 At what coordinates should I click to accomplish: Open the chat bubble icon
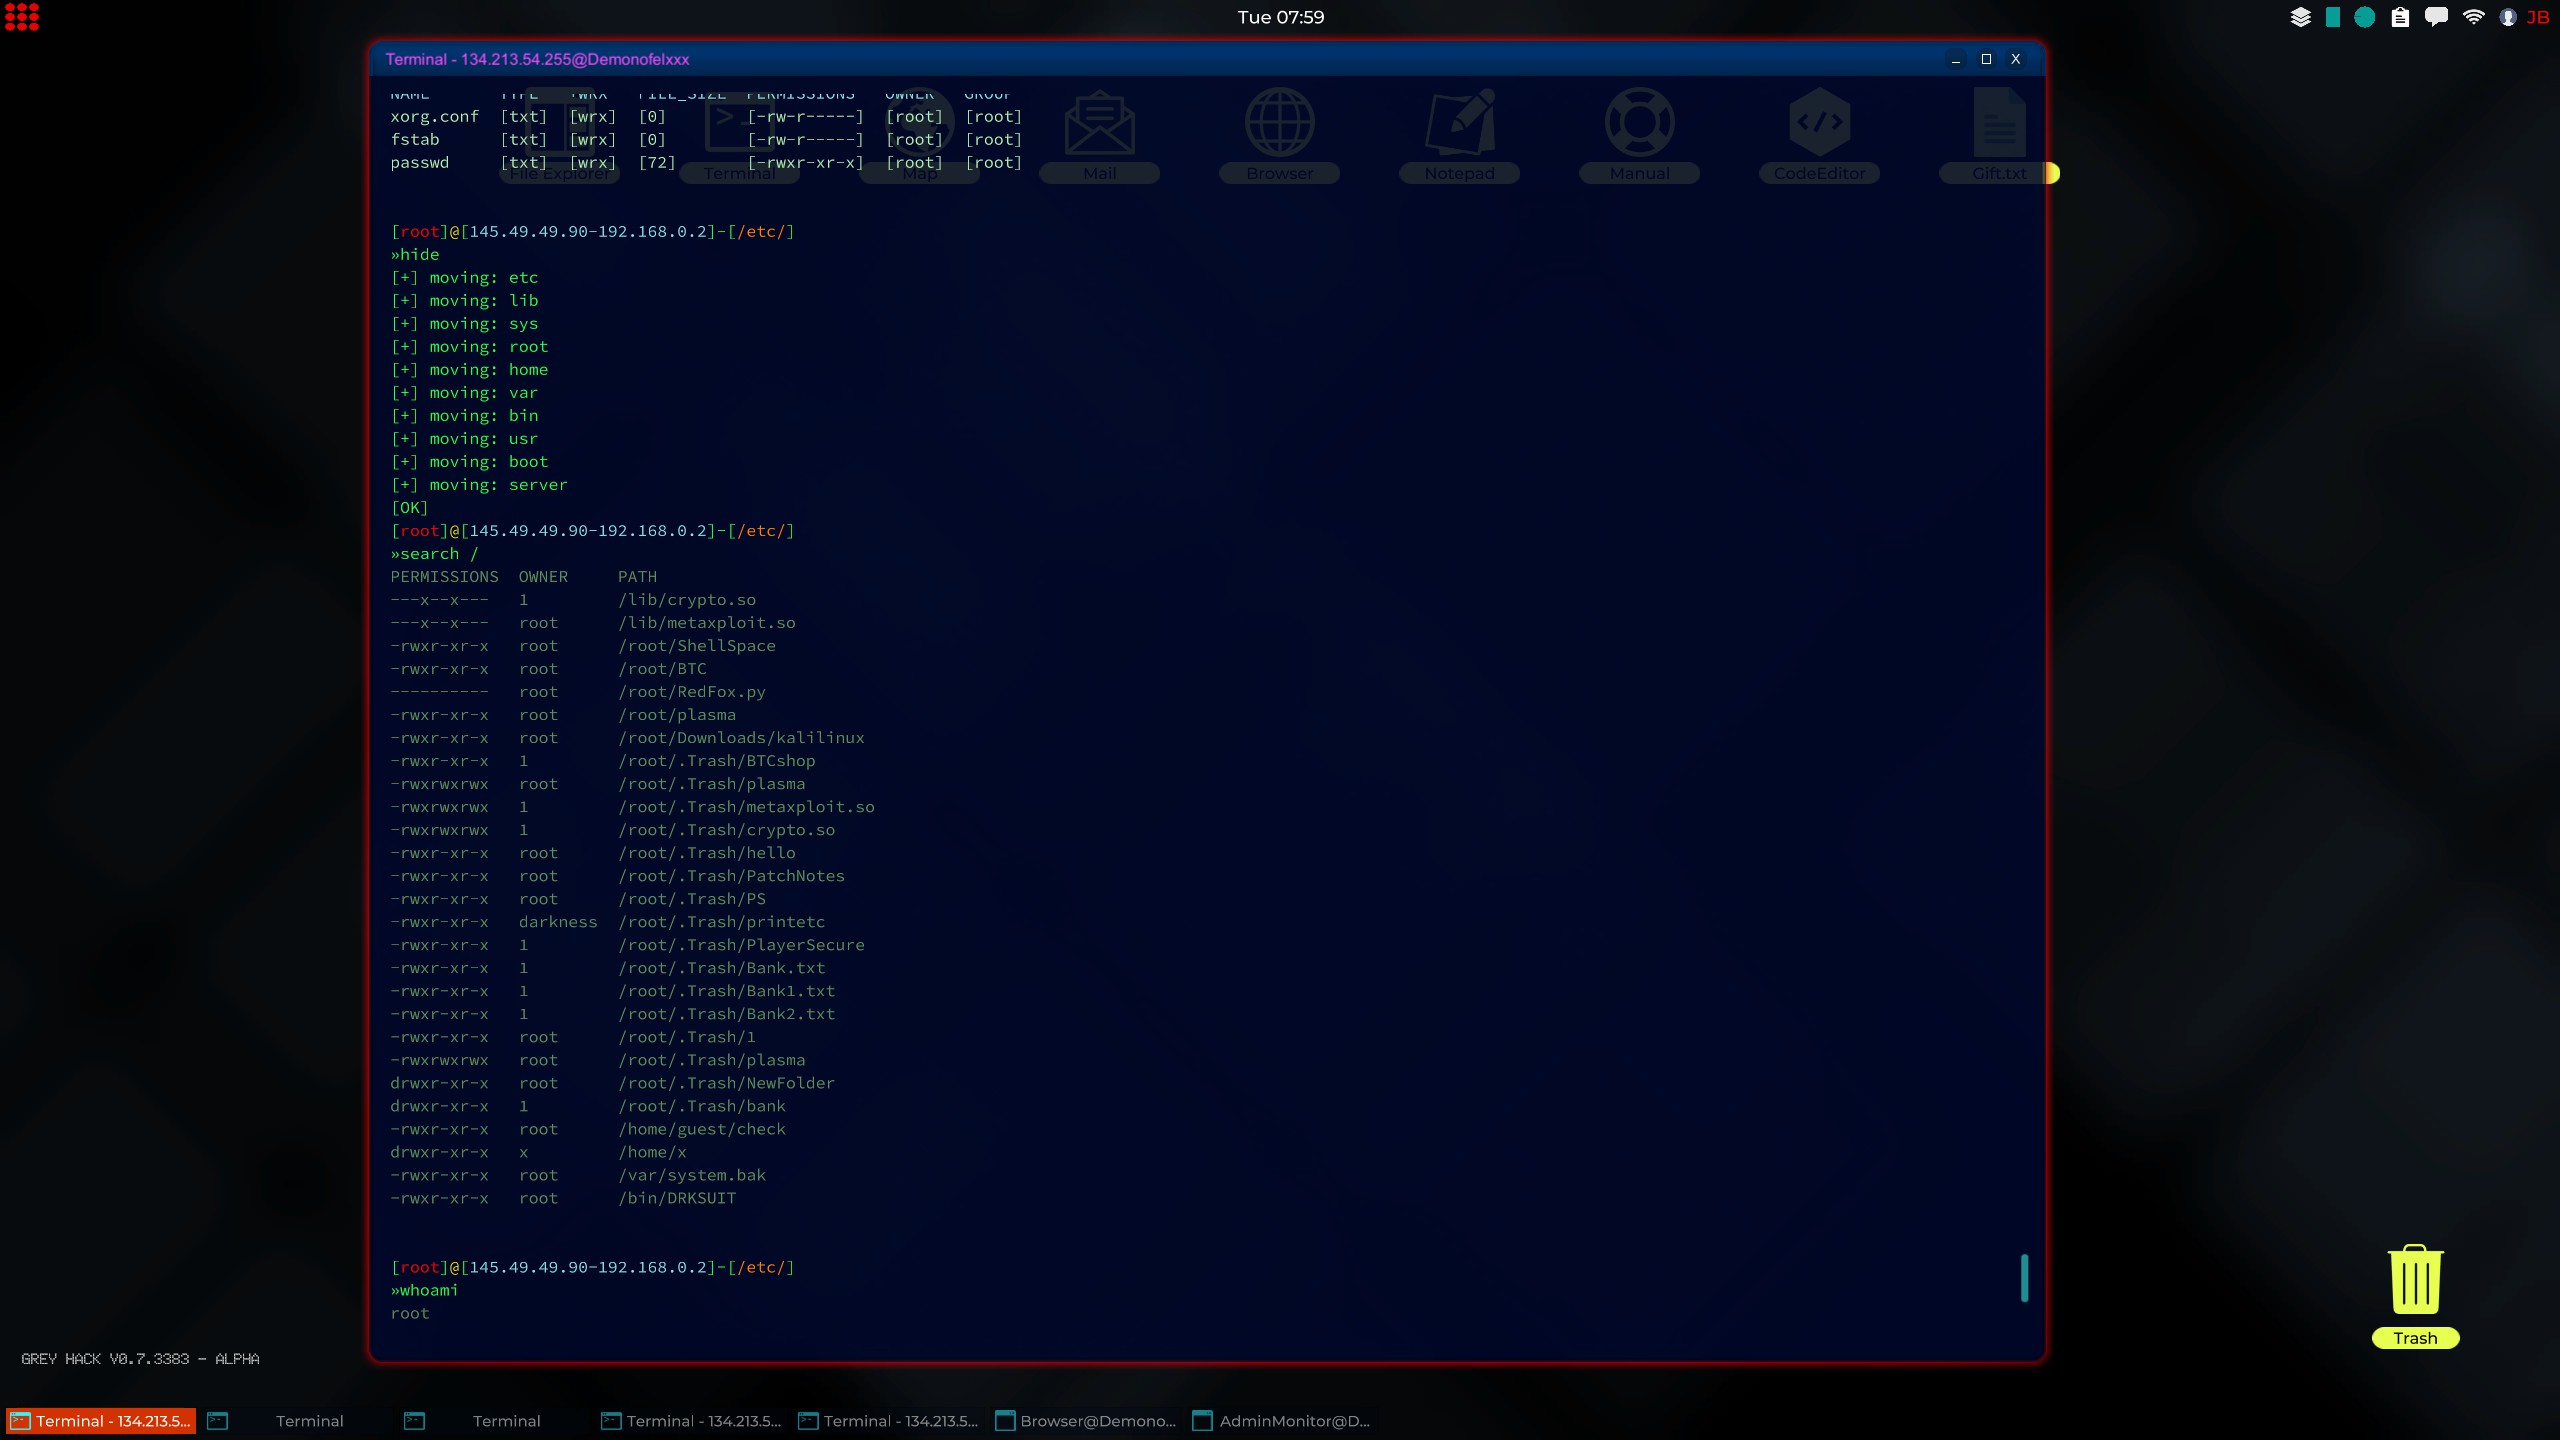click(2436, 17)
